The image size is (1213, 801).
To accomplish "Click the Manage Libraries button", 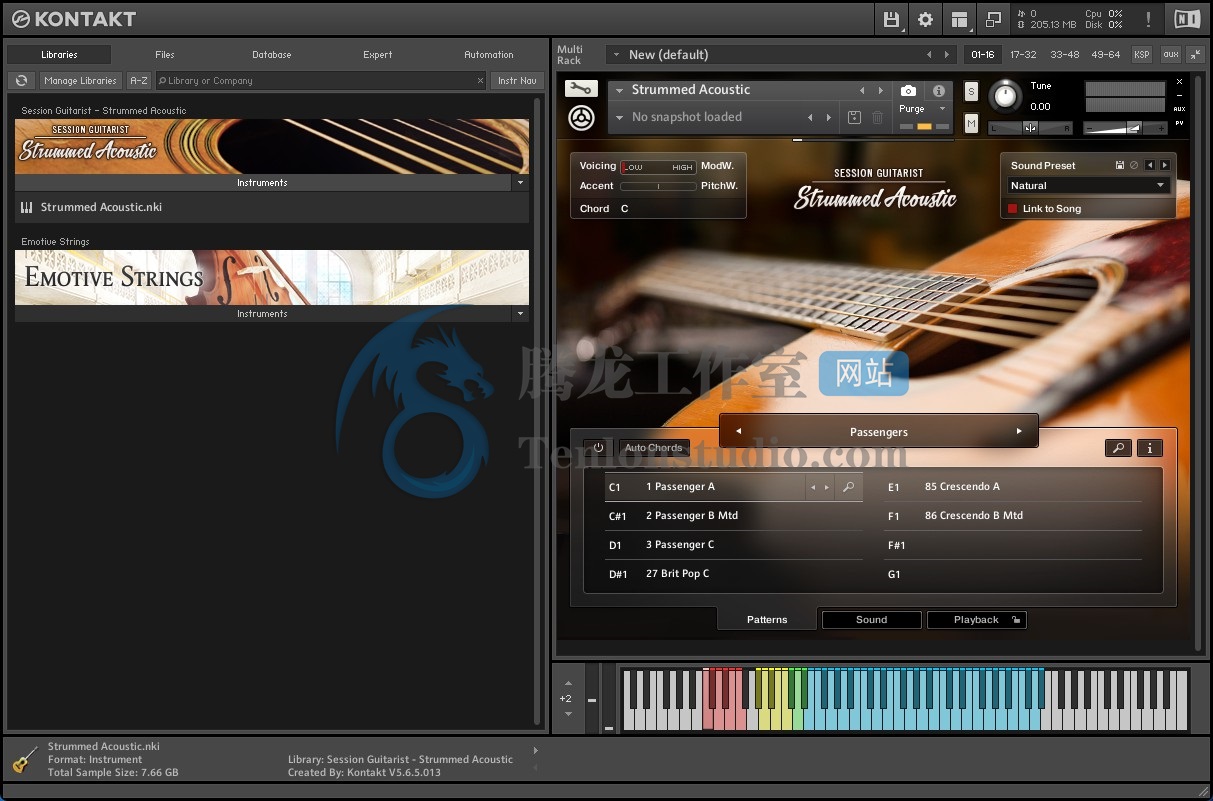I will coord(81,81).
